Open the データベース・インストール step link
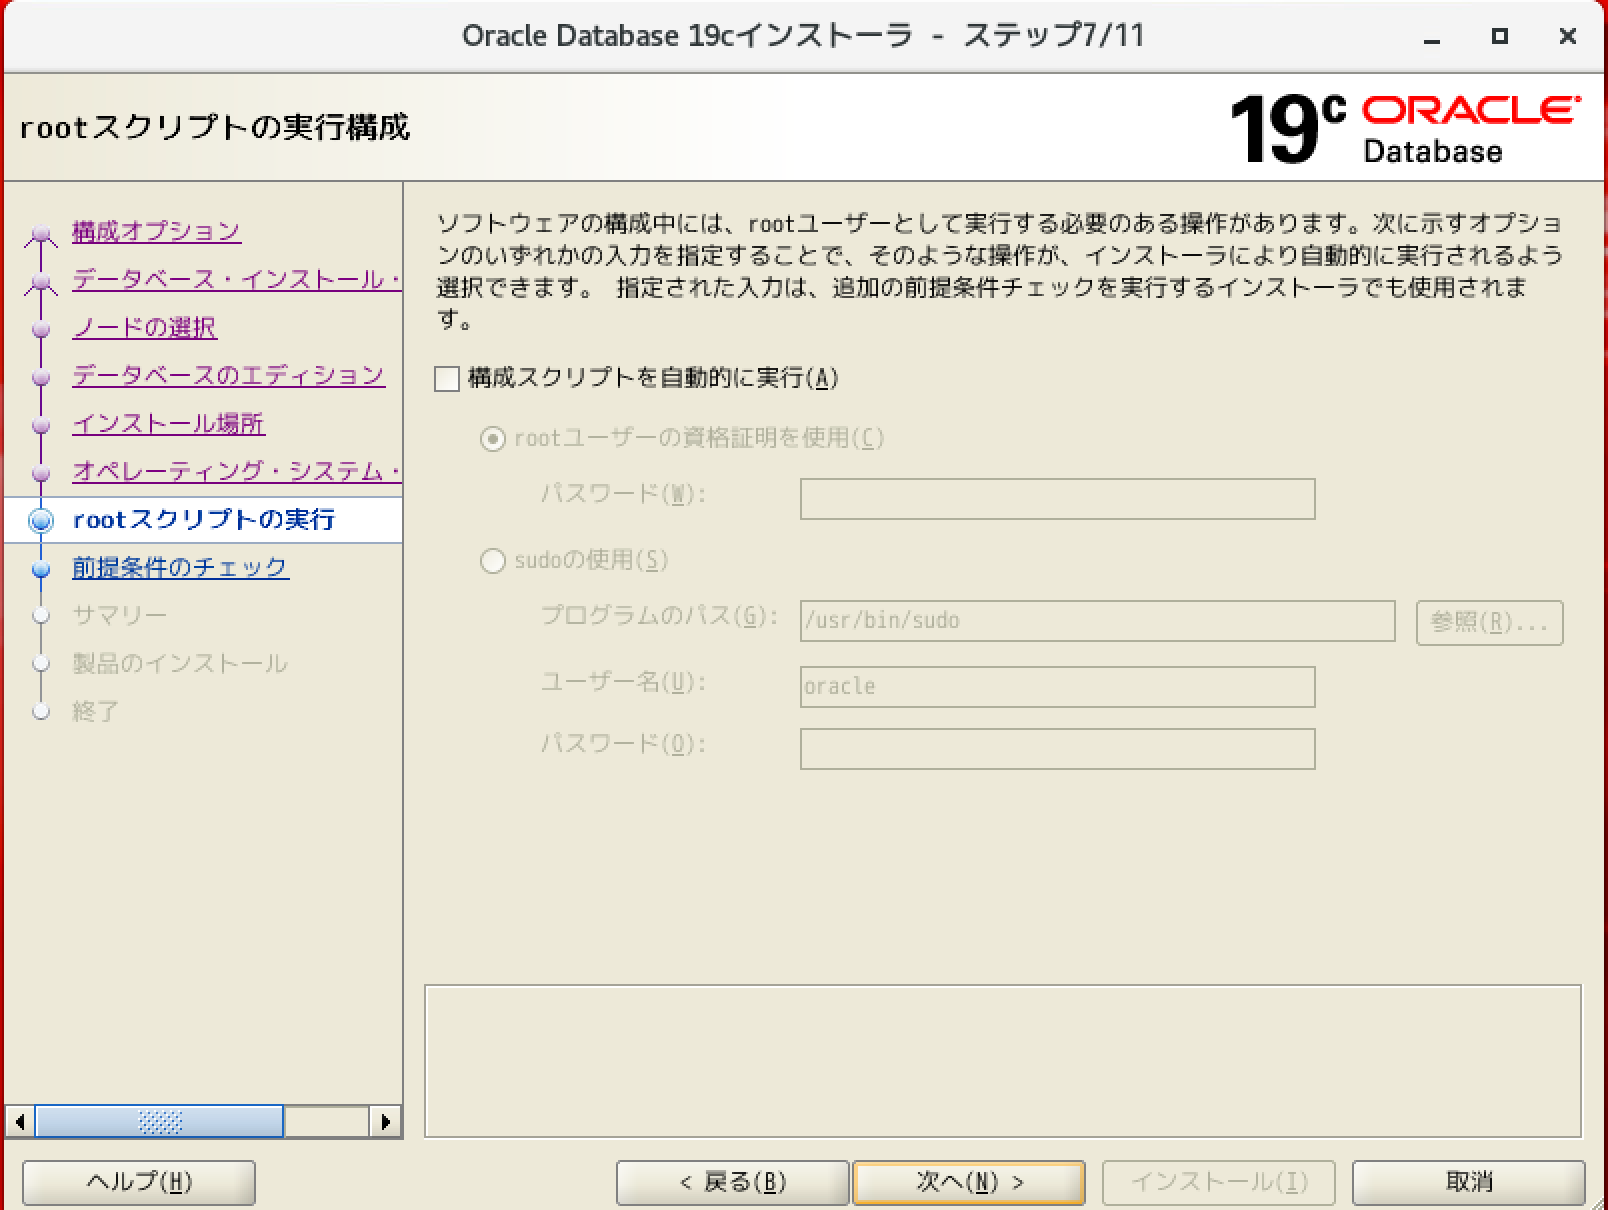This screenshot has width=1608, height=1210. point(237,279)
